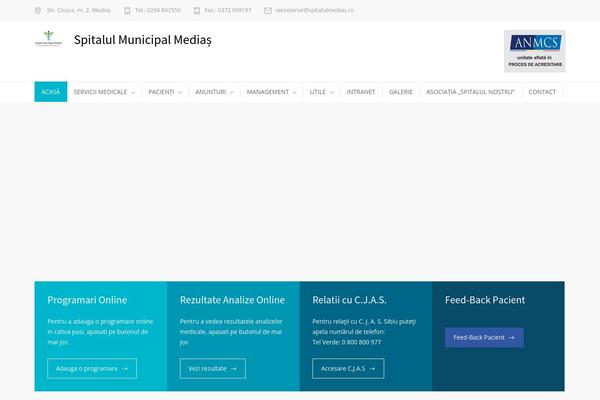Go to the Acasă menu item
Image resolution: width=600 pixels, height=400 pixels.
click(x=51, y=92)
